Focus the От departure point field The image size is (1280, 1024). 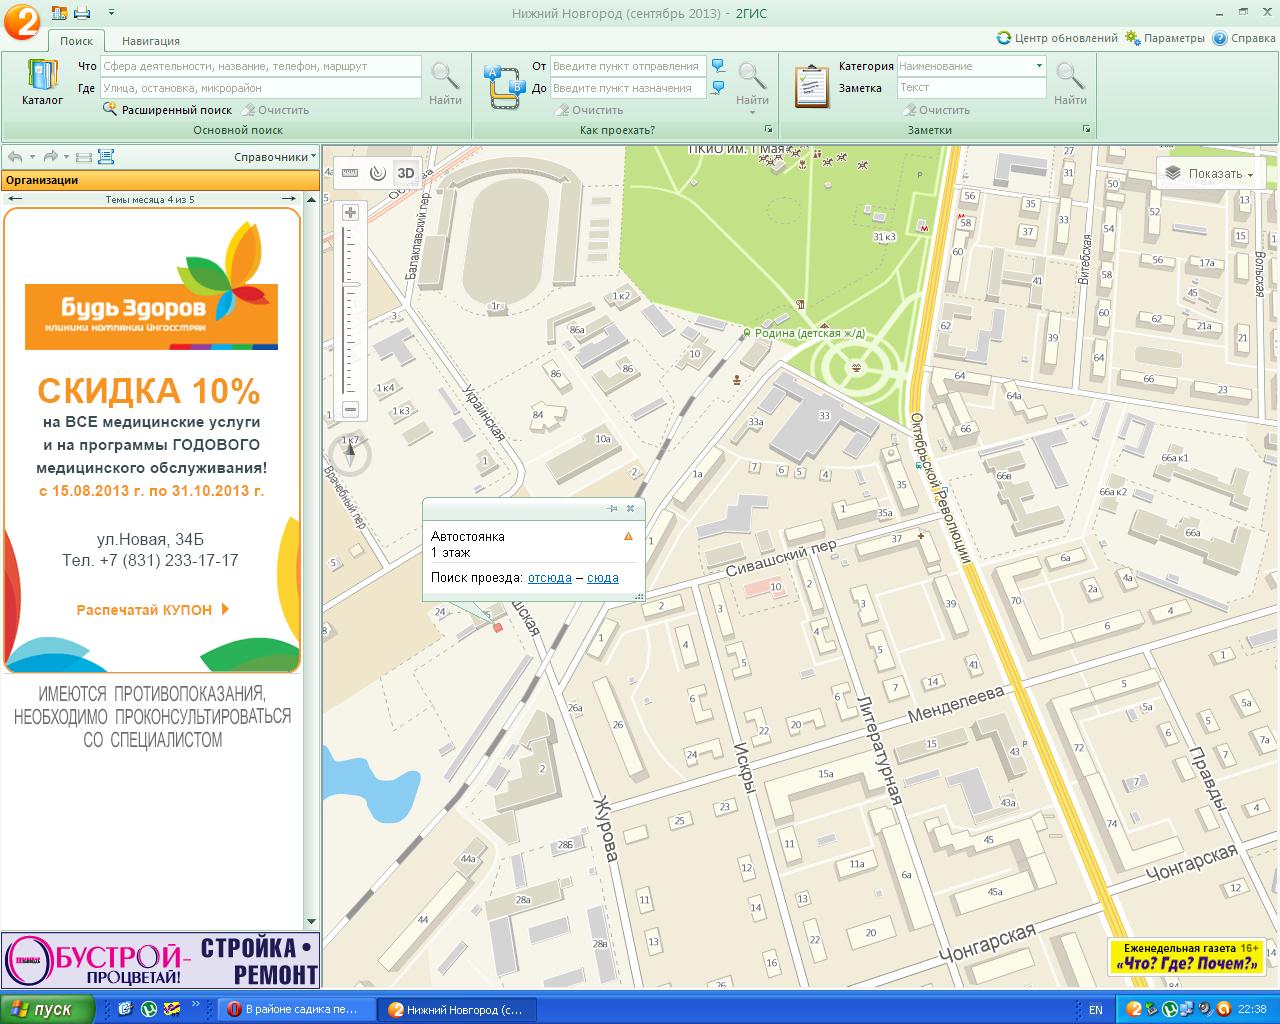[x=628, y=66]
